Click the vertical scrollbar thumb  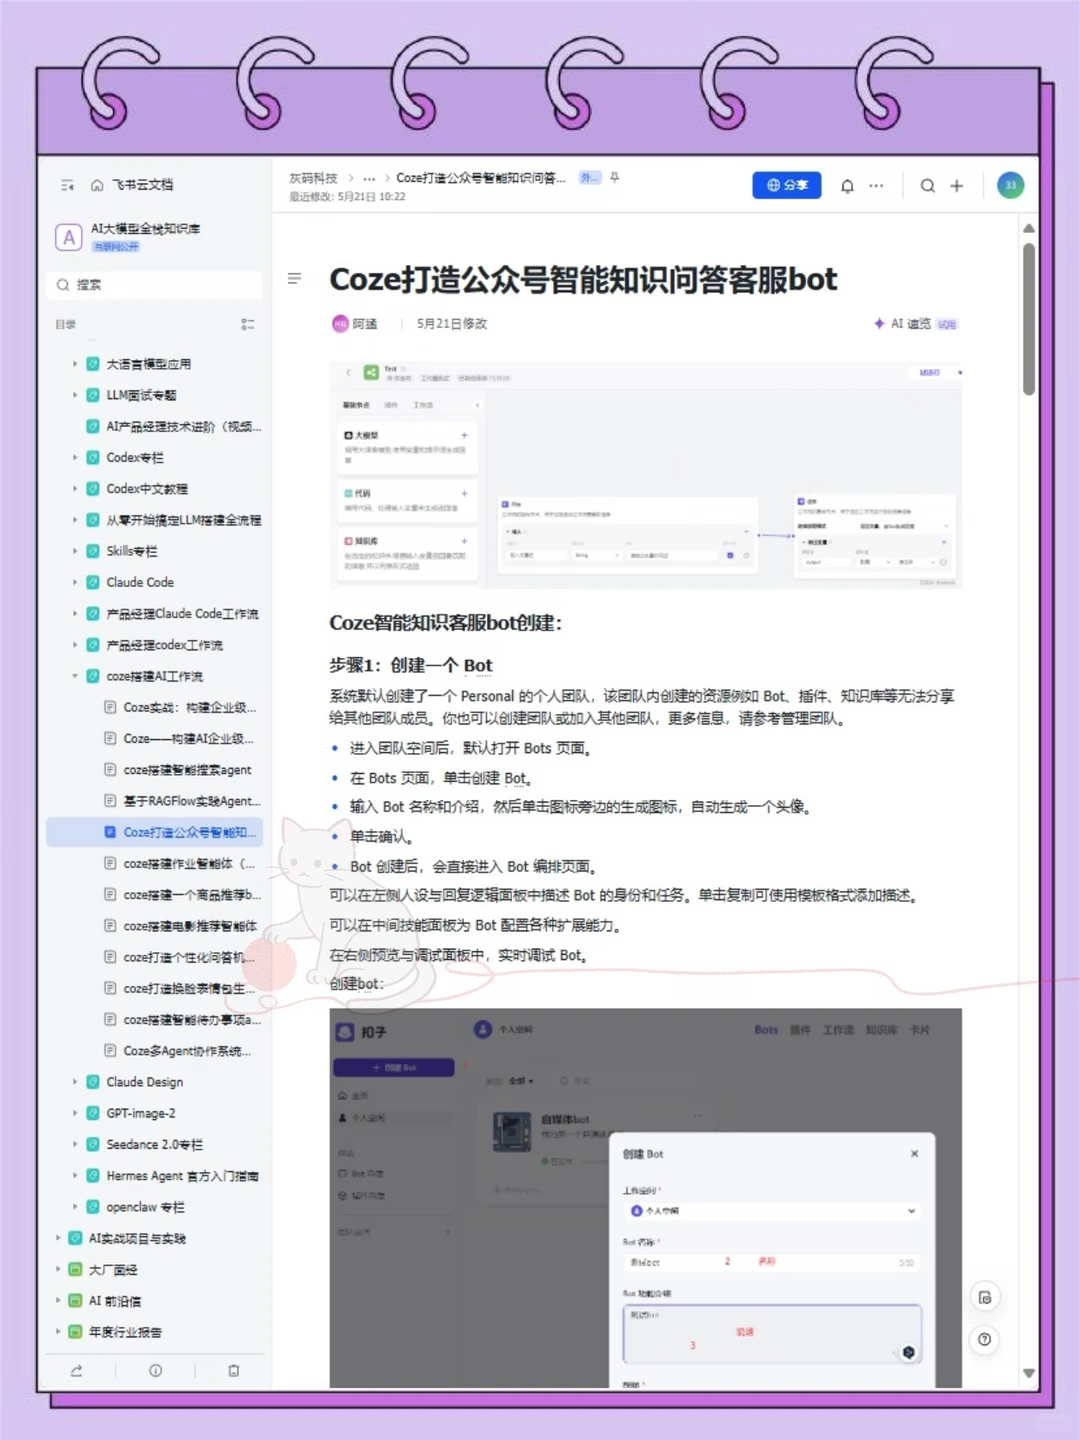point(1029,318)
